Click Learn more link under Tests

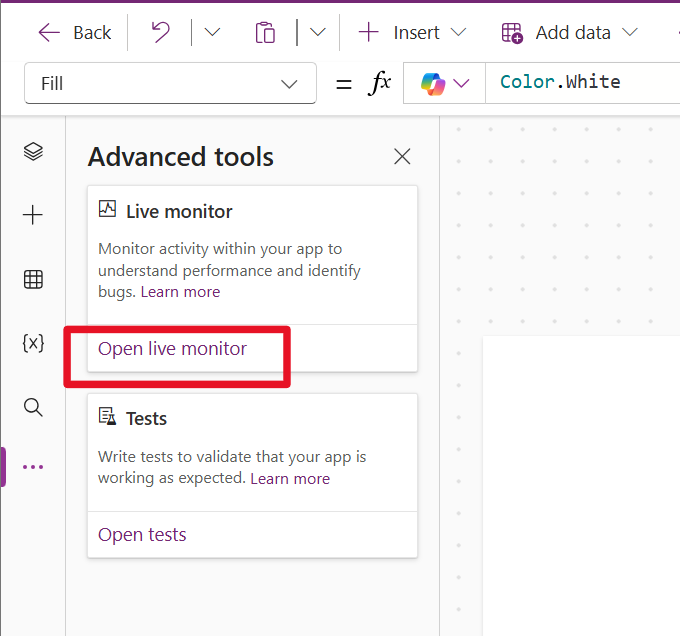[290, 479]
